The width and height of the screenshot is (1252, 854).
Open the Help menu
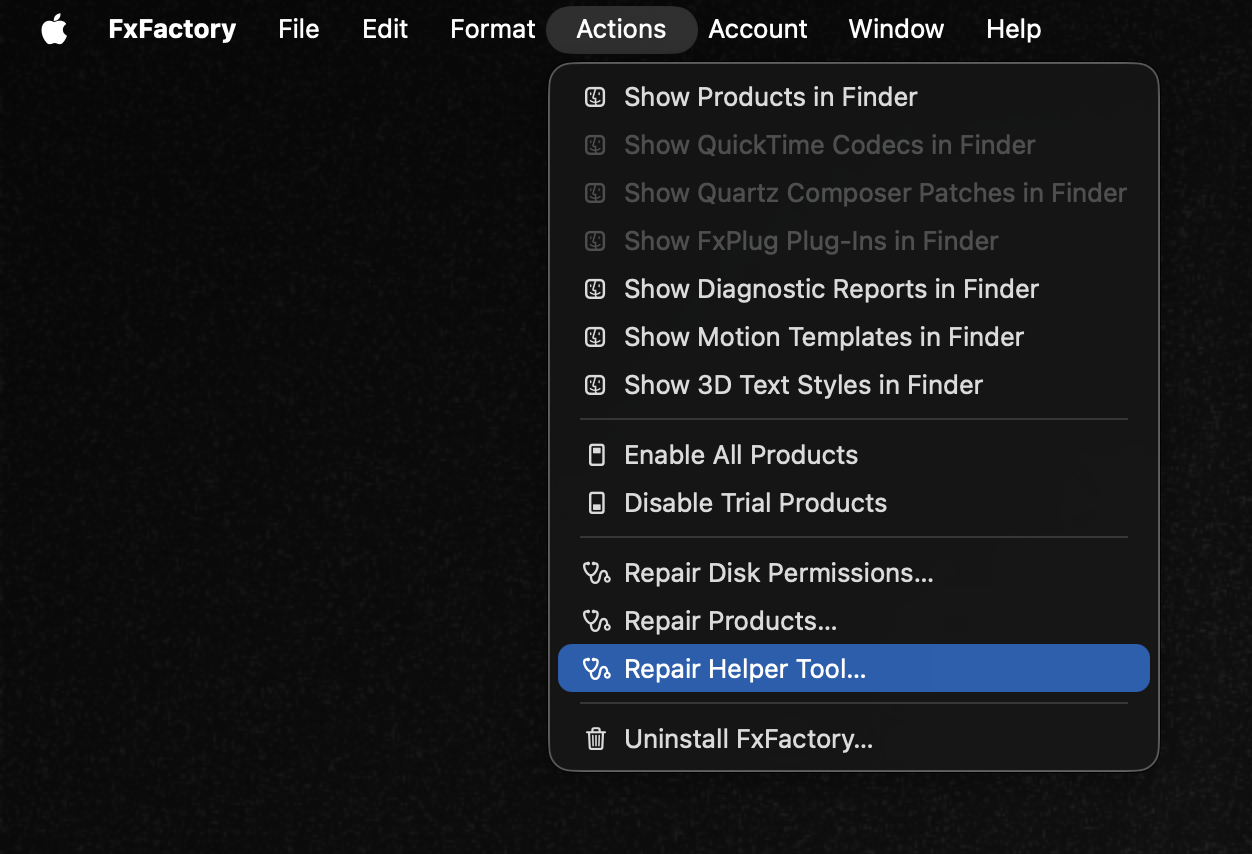tap(1013, 29)
